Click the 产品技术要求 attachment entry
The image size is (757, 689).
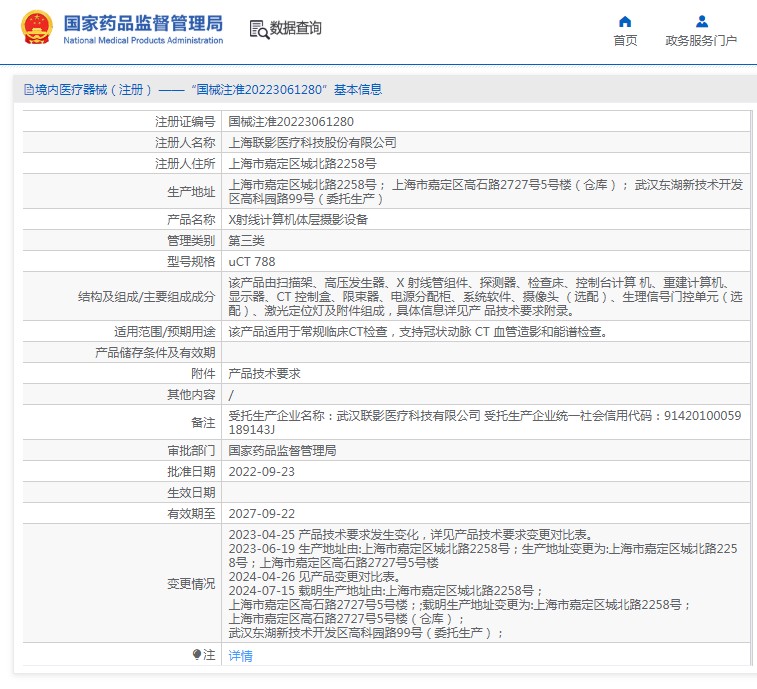coord(264,373)
